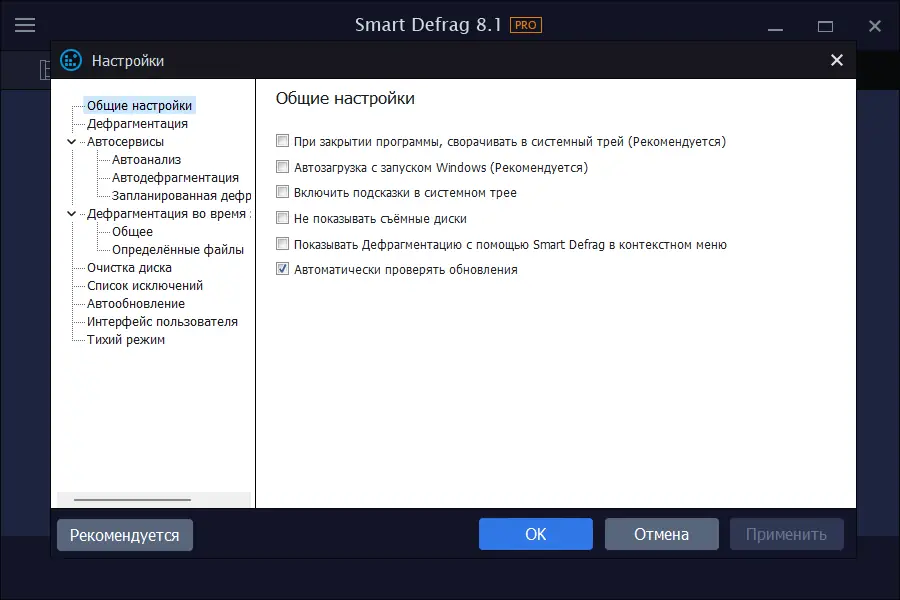The height and width of the screenshot is (600, 900).
Task: Open Определённые файлы settings
Action: coord(178,250)
